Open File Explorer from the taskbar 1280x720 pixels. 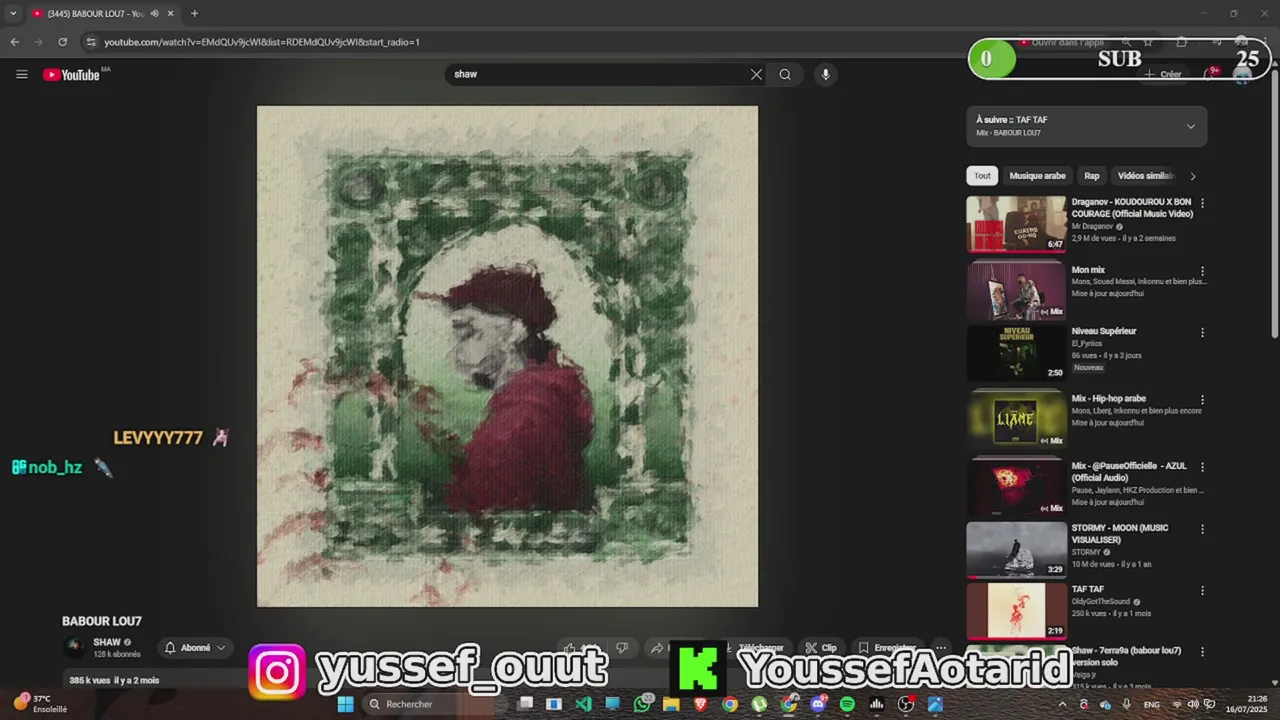click(671, 704)
